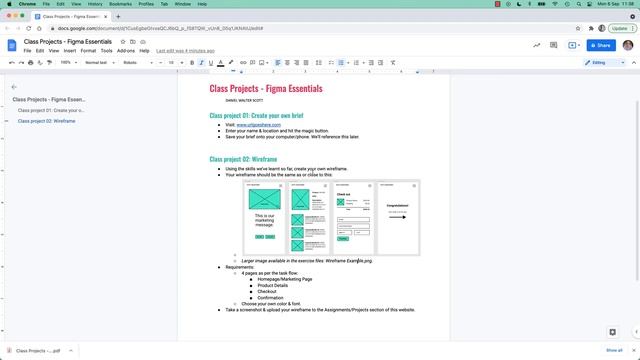Open the Normal text style dropdown
Screen dimensions: 640x360
(100, 63)
